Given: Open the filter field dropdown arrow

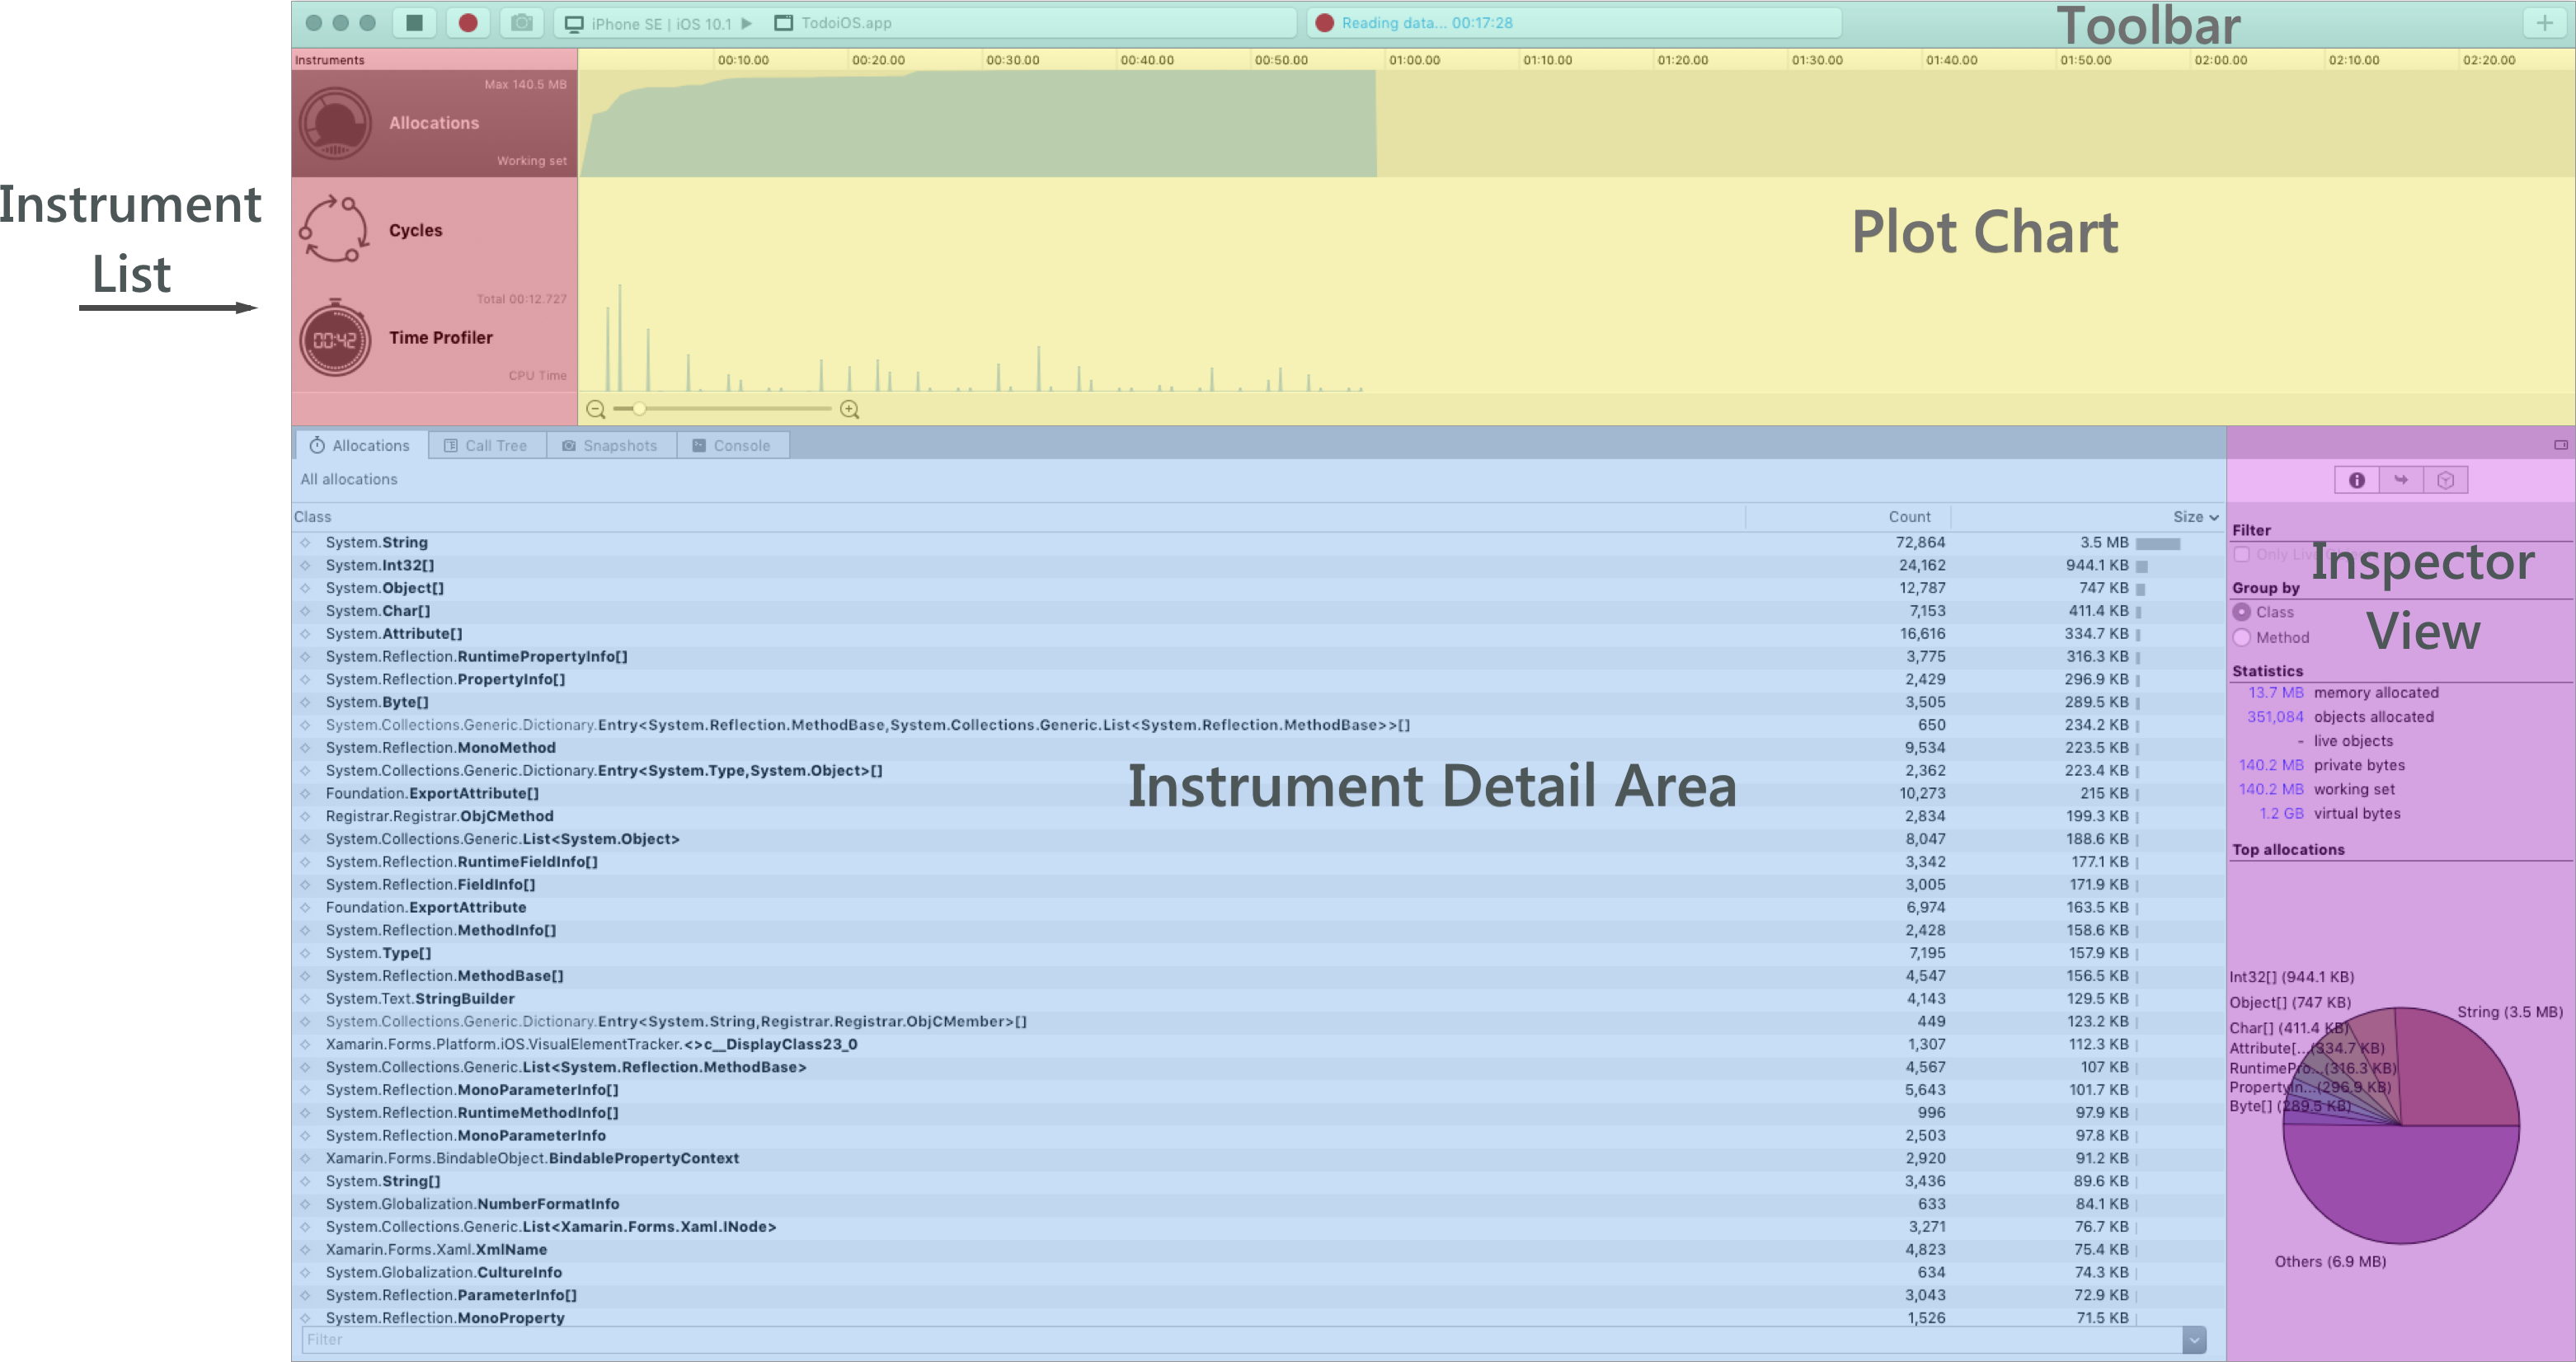Looking at the screenshot, I should tap(2194, 1340).
